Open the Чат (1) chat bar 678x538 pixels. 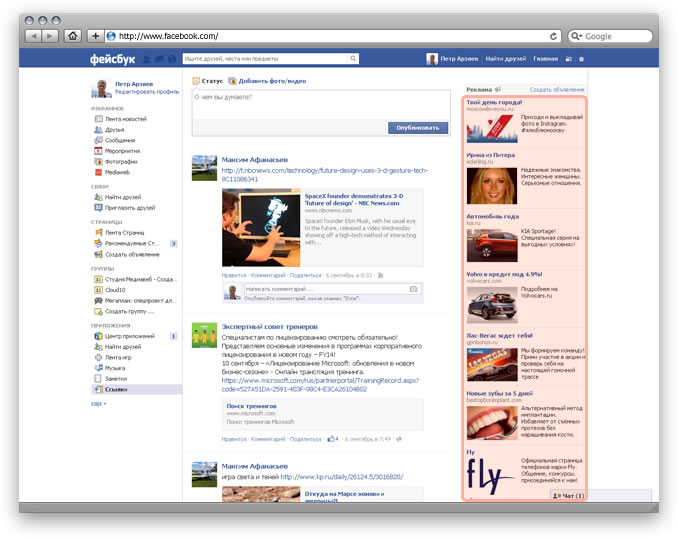tap(568, 496)
